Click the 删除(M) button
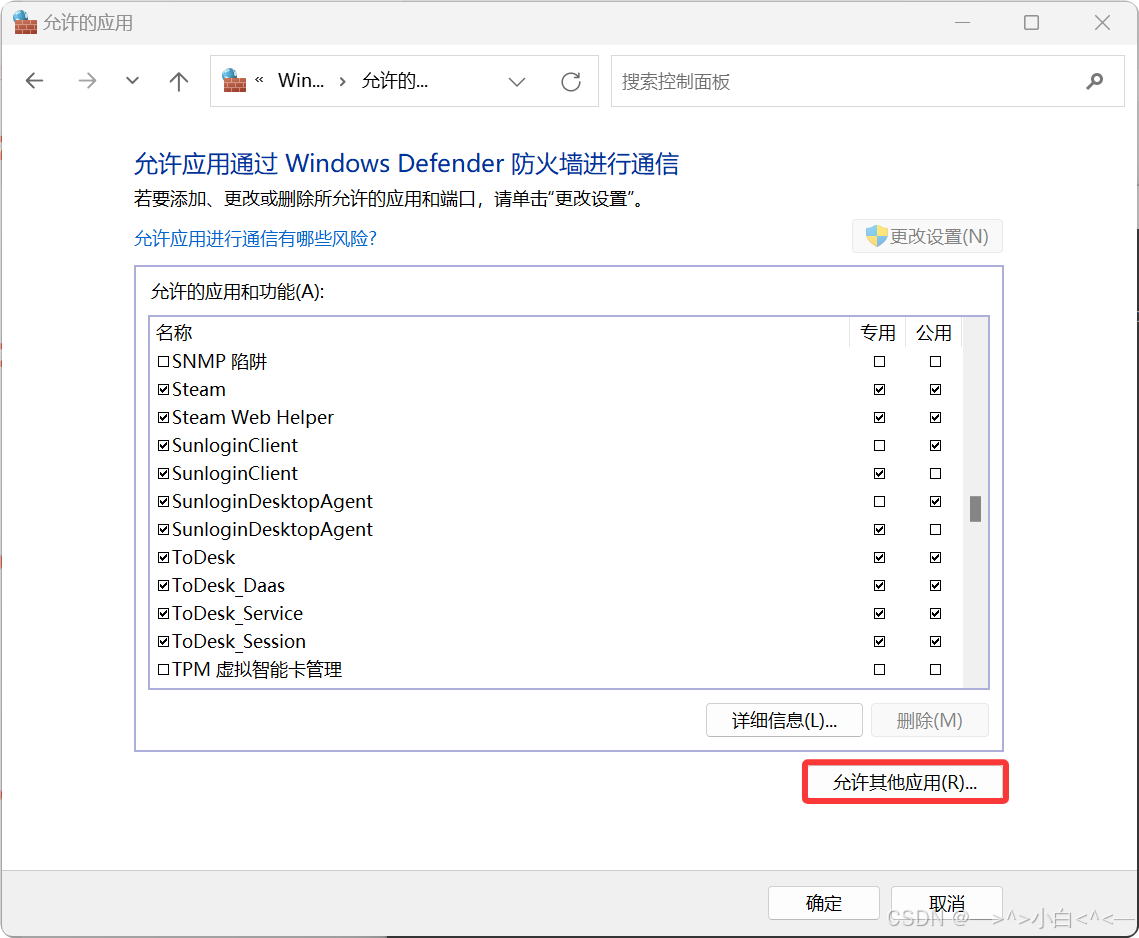This screenshot has height=938, width=1139. click(930, 720)
